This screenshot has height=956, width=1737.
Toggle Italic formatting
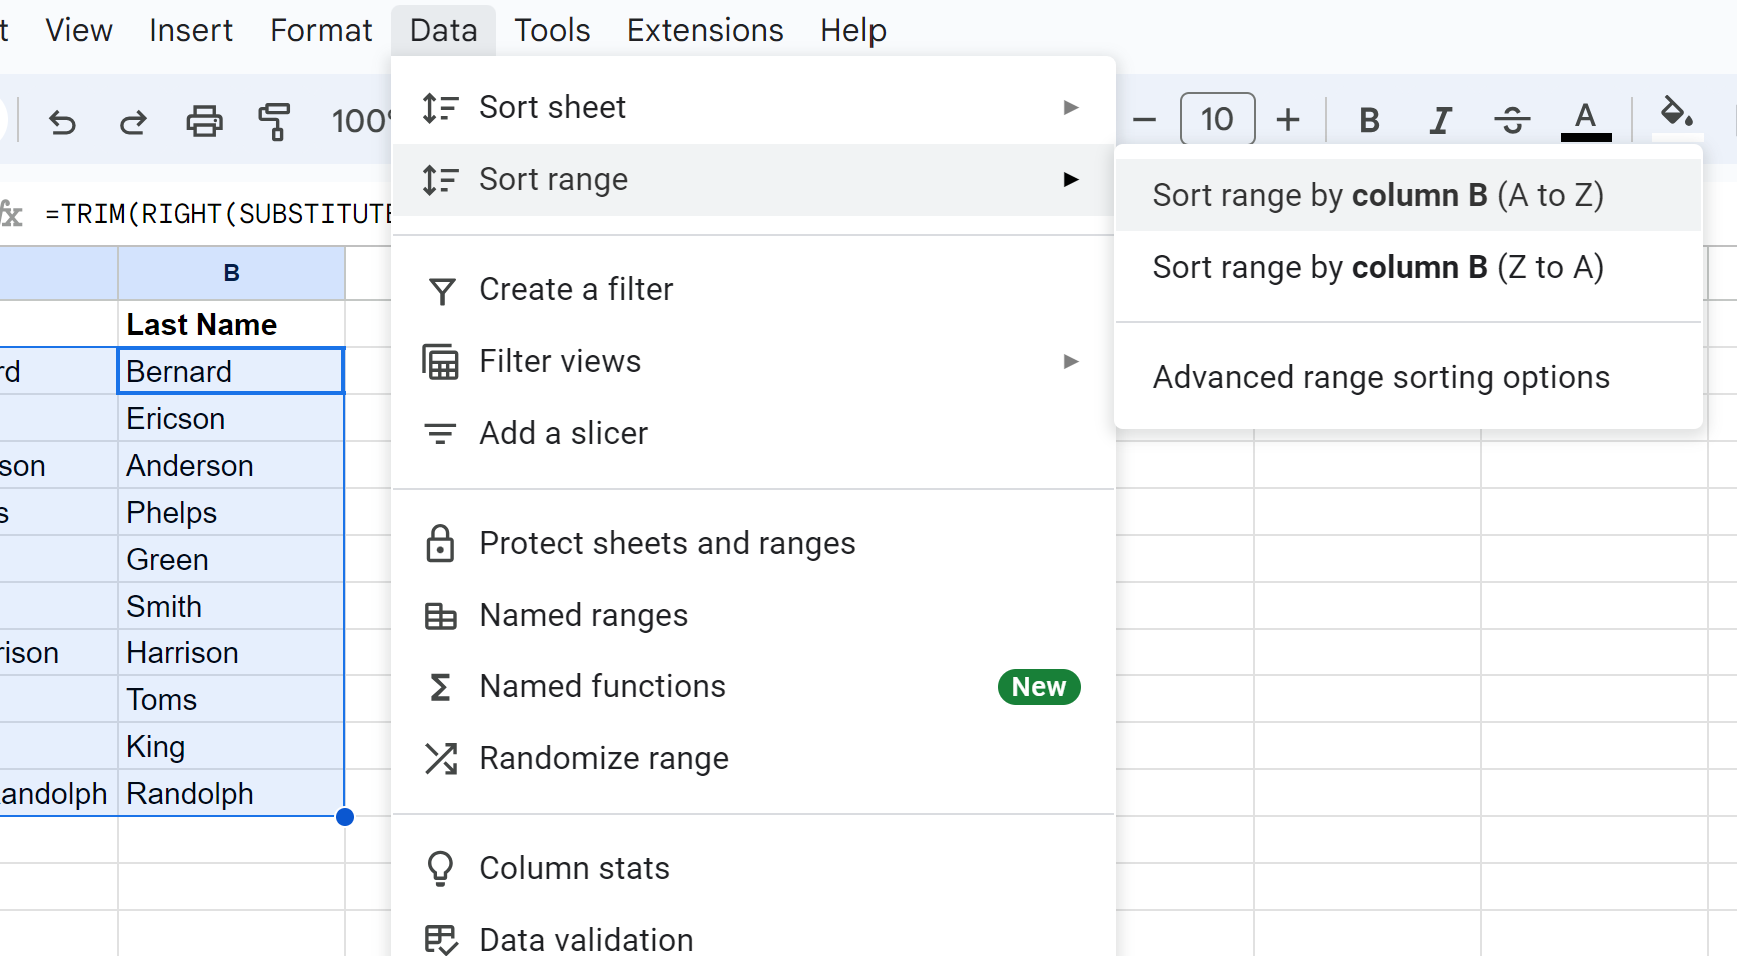(x=1440, y=120)
